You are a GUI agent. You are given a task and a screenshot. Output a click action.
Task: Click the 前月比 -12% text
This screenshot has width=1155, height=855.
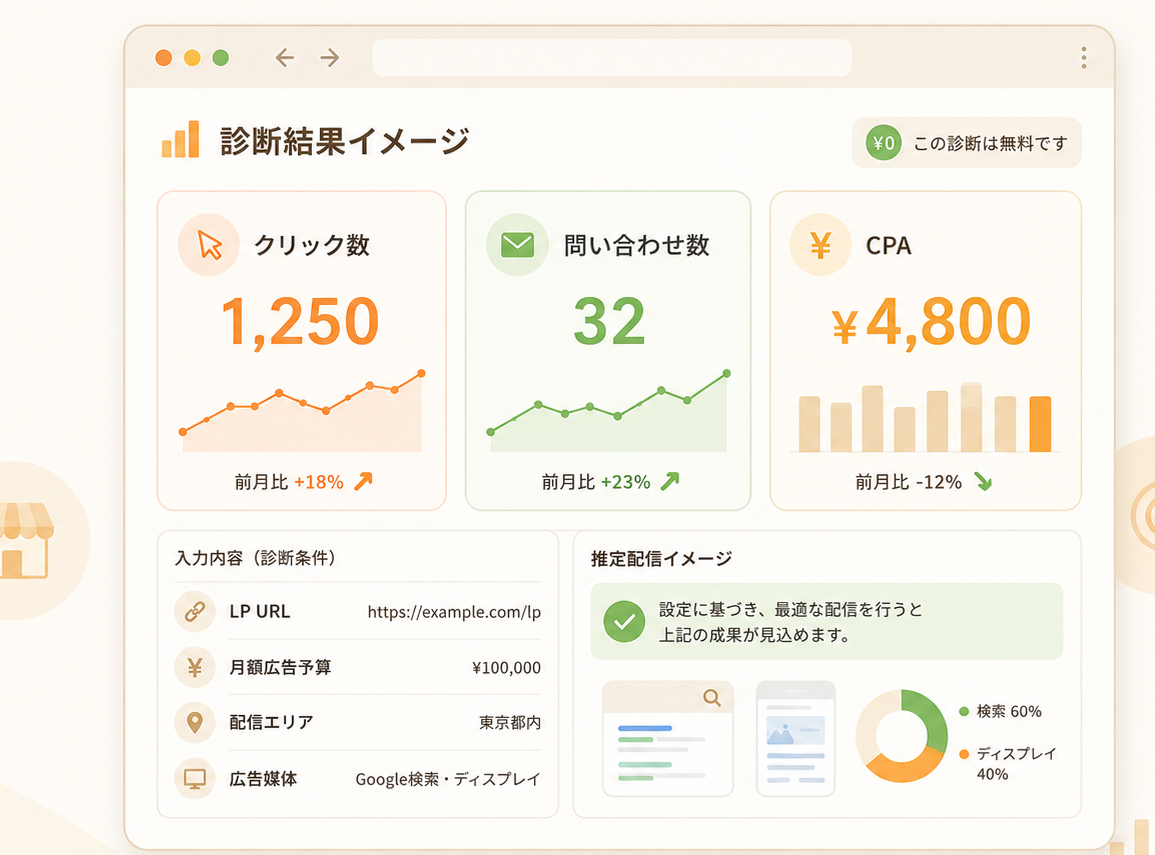(x=908, y=482)
